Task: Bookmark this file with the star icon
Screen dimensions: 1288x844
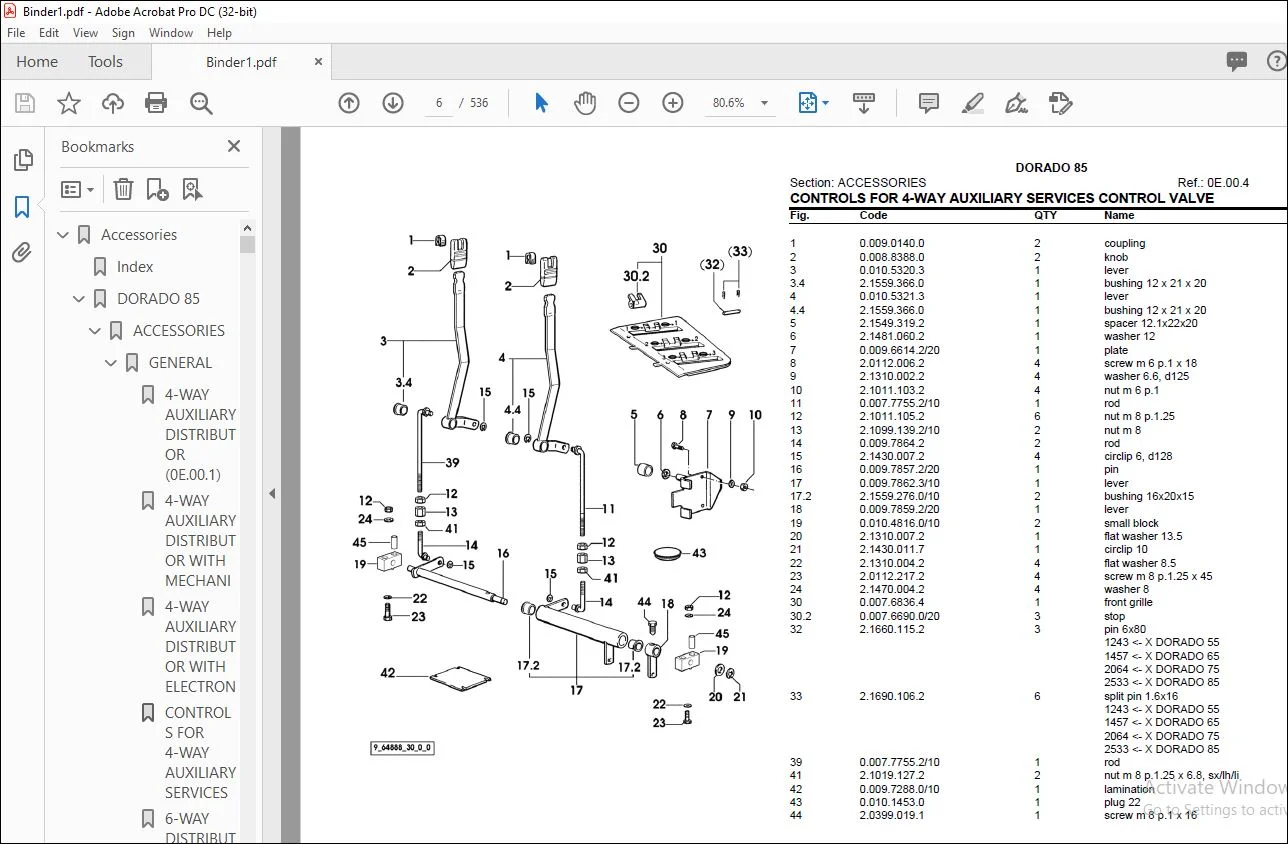Action: click(69, 103)
